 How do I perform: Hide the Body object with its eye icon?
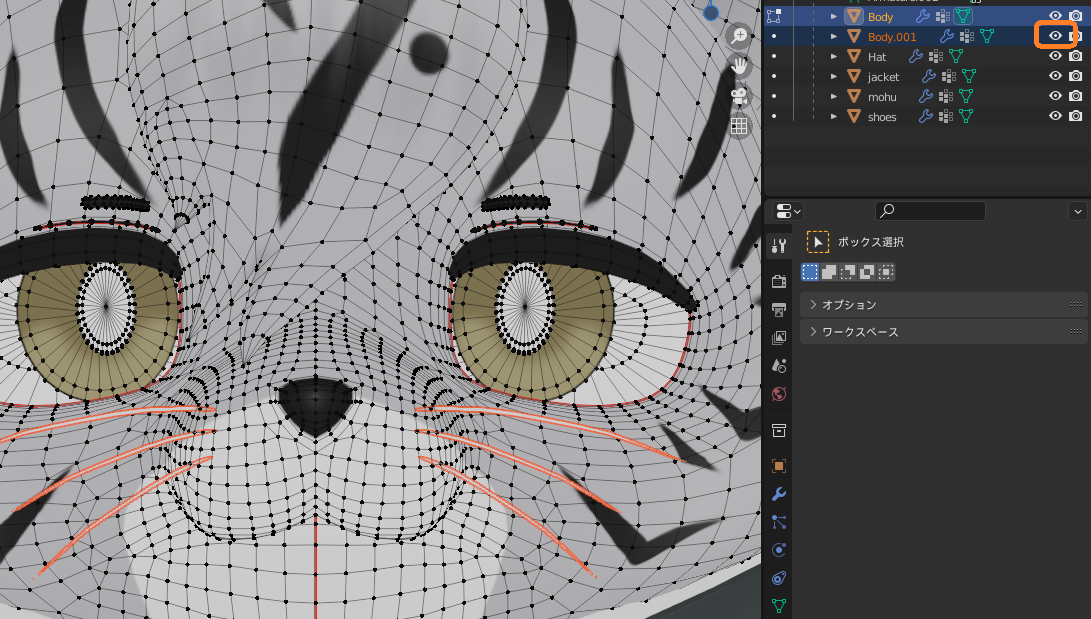pos(1056,16)
